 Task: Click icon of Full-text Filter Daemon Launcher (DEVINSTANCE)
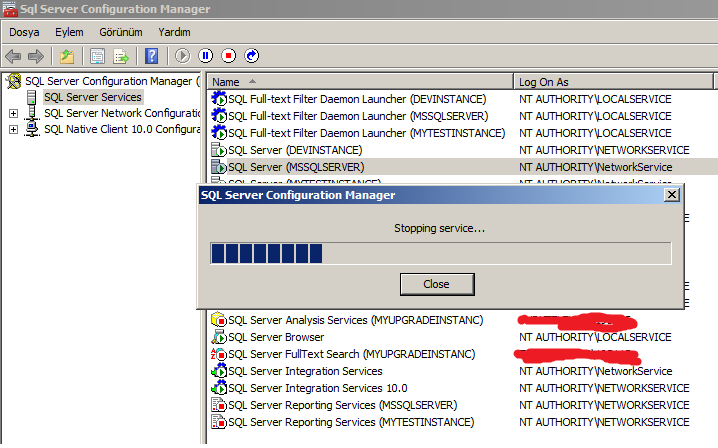click(x=219, y=98)
